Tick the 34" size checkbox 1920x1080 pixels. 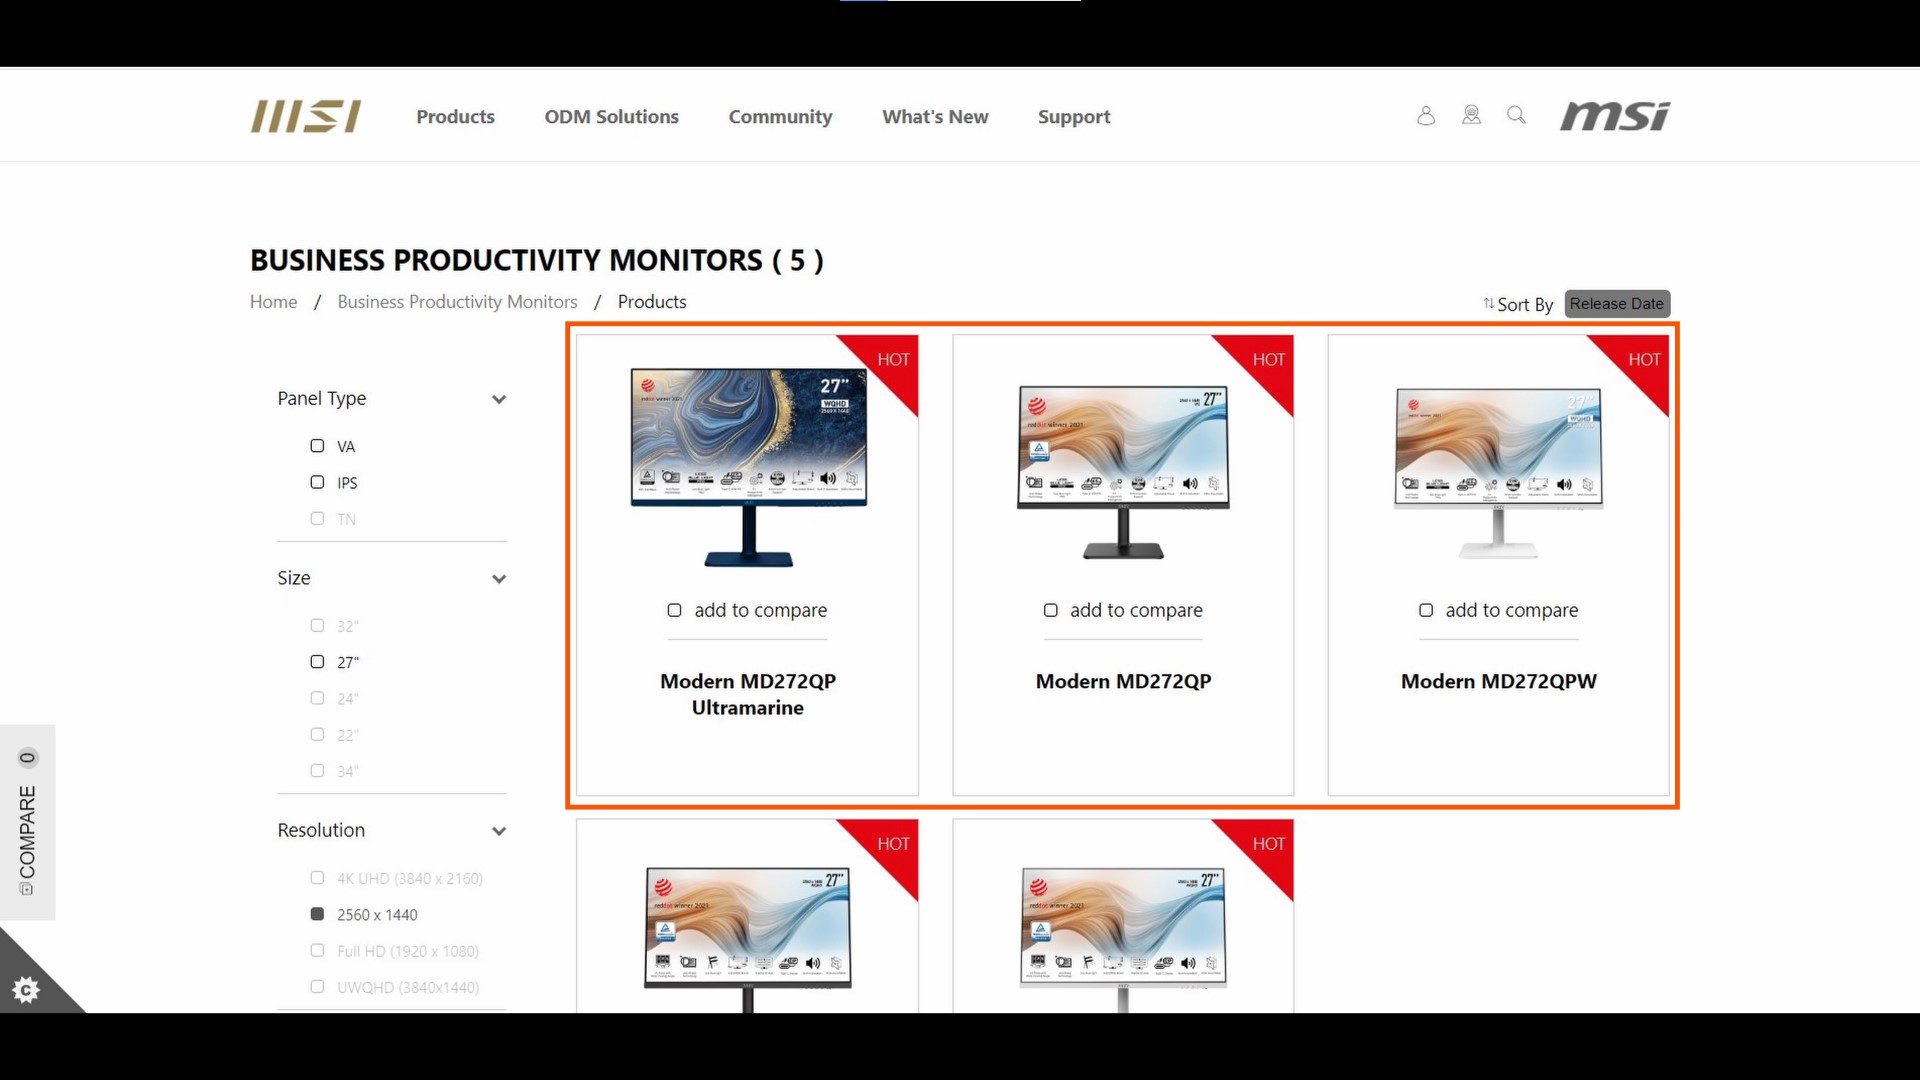pos(317,771)
